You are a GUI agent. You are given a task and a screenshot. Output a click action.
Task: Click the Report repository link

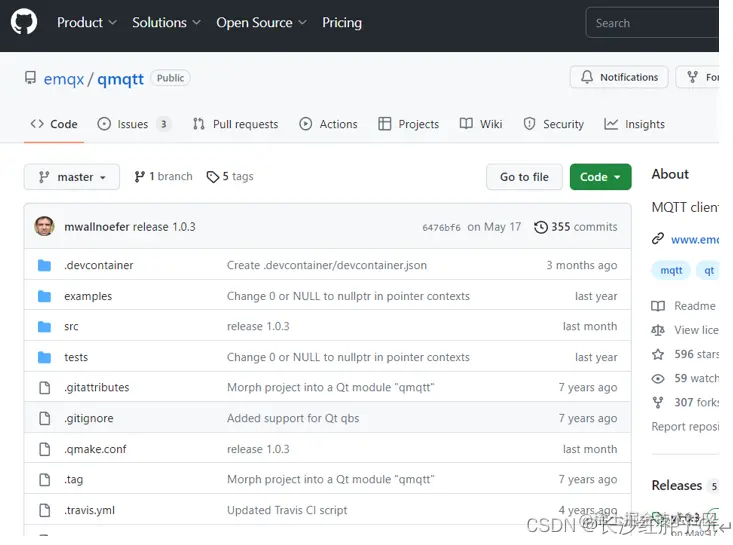coord(685,426)
